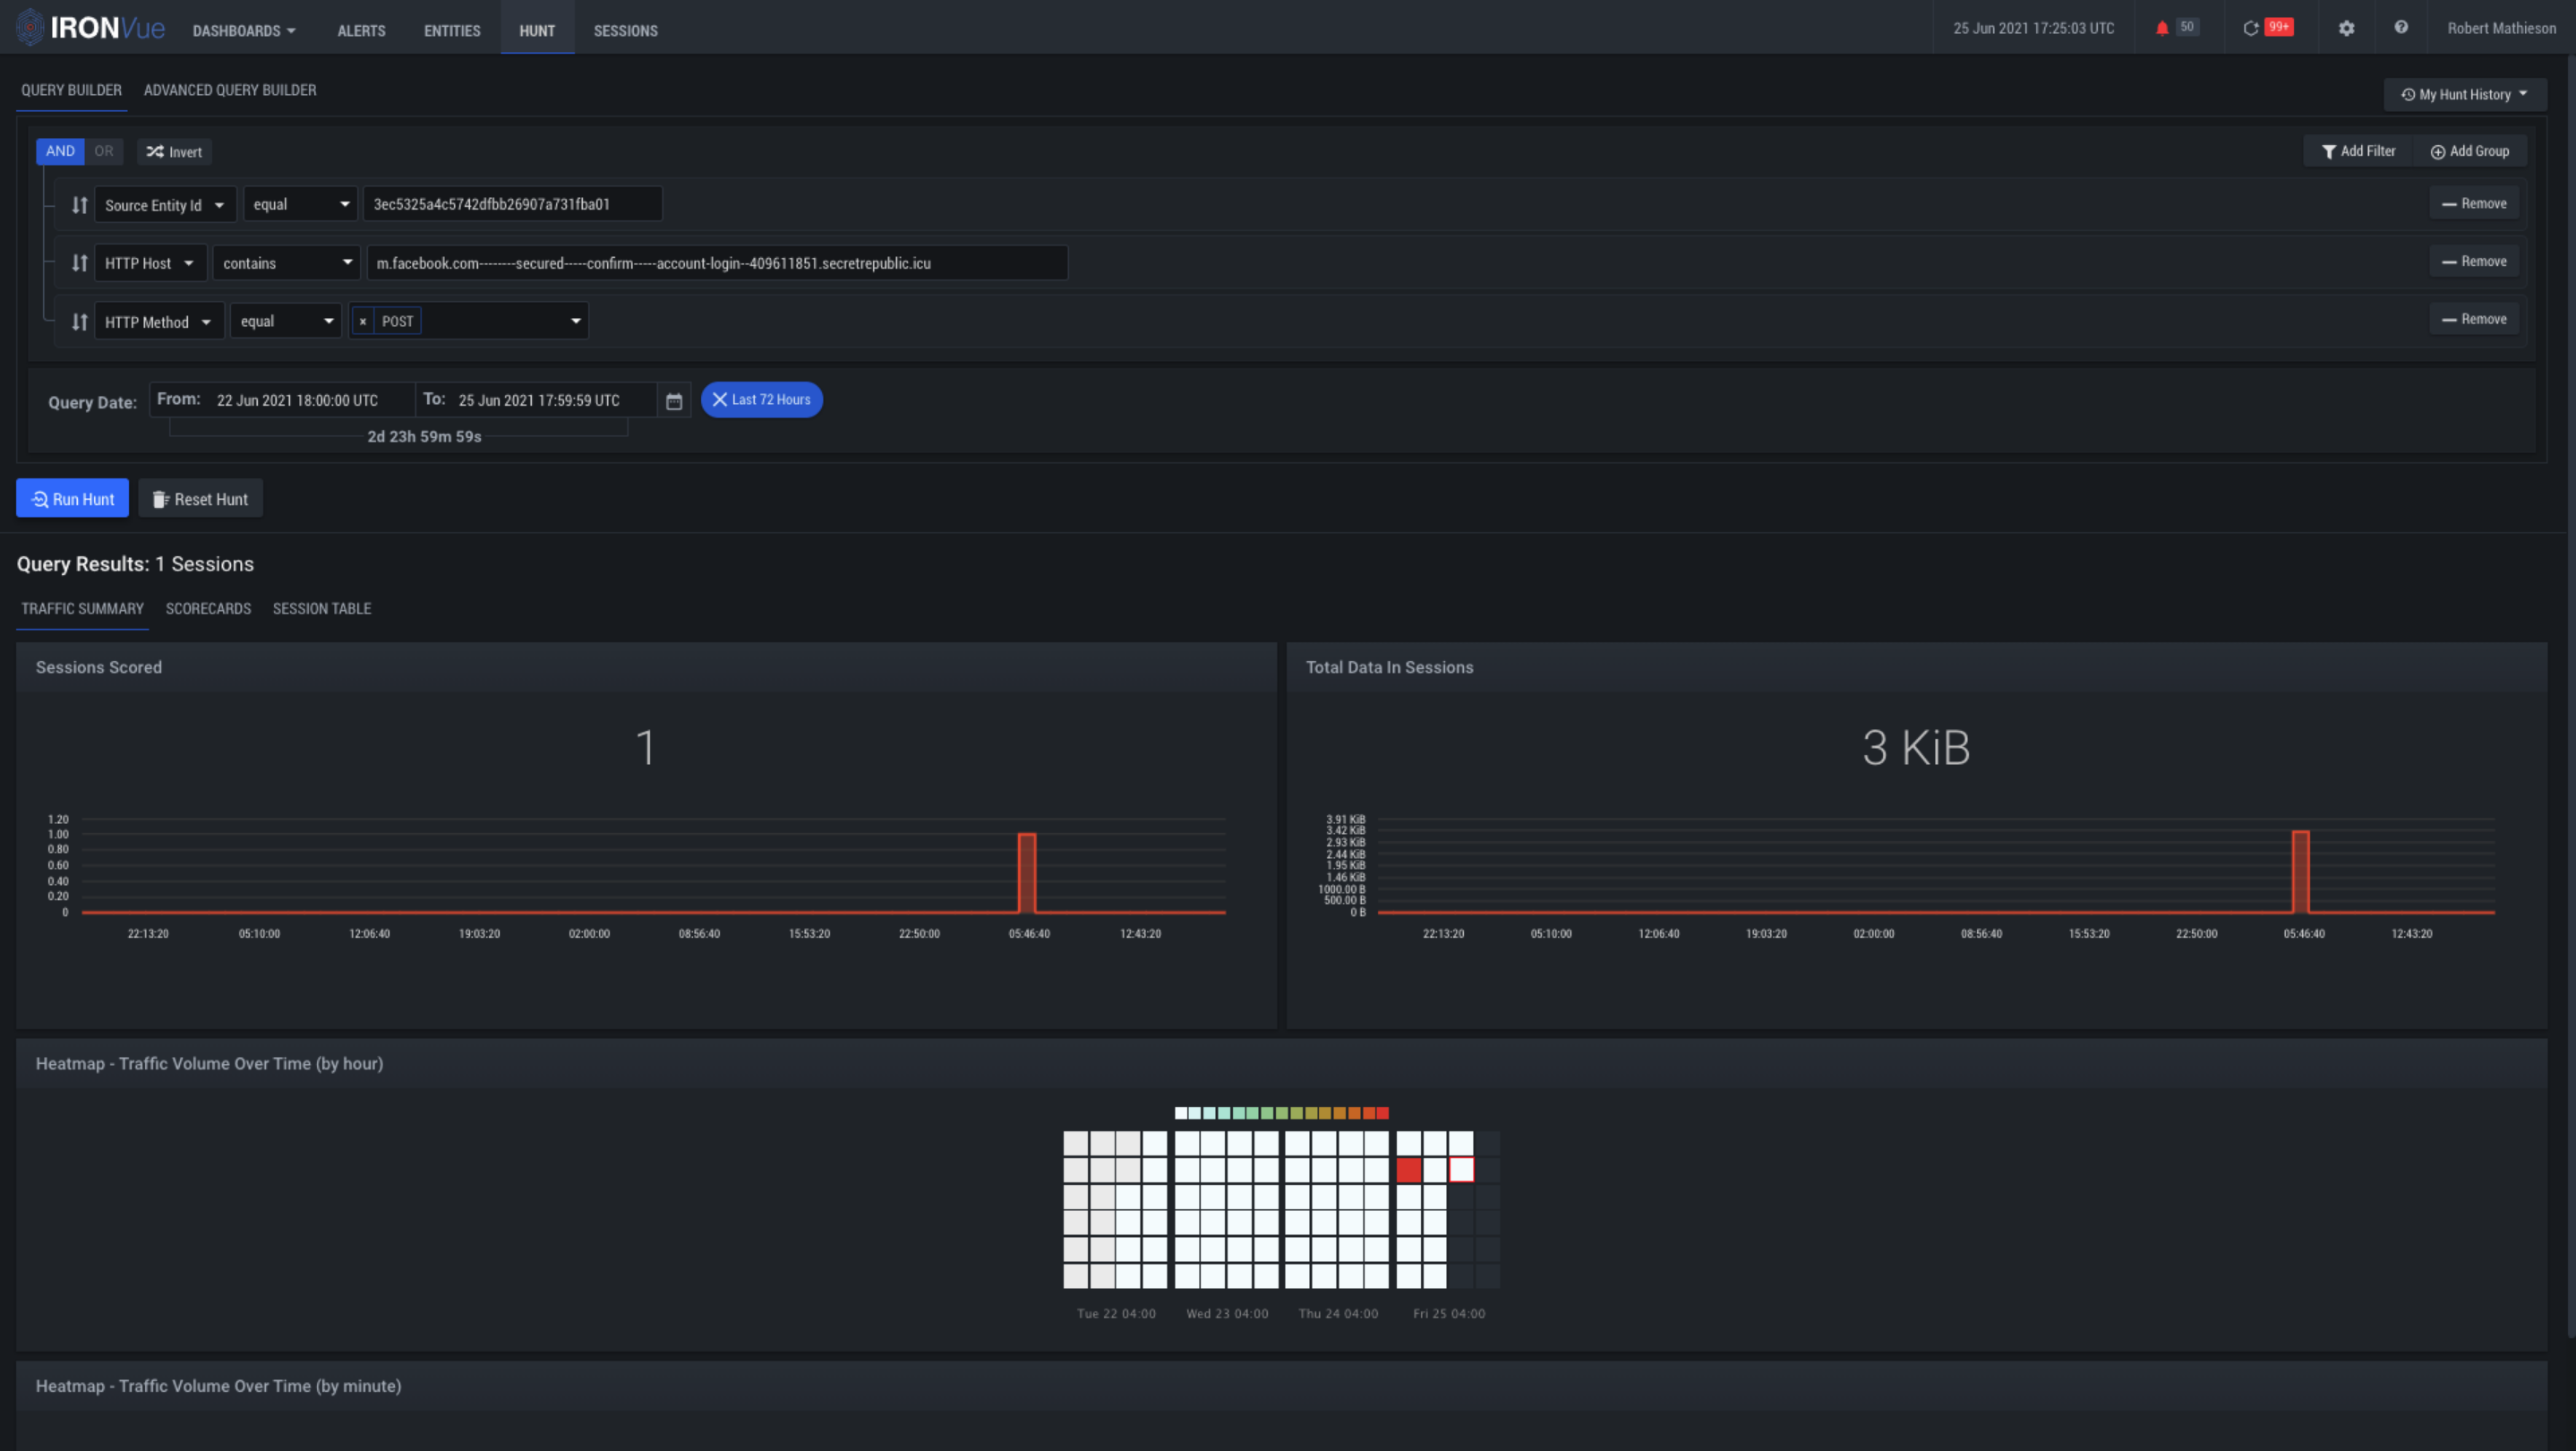Click the Run Hunt button

[x=72, y=499]
